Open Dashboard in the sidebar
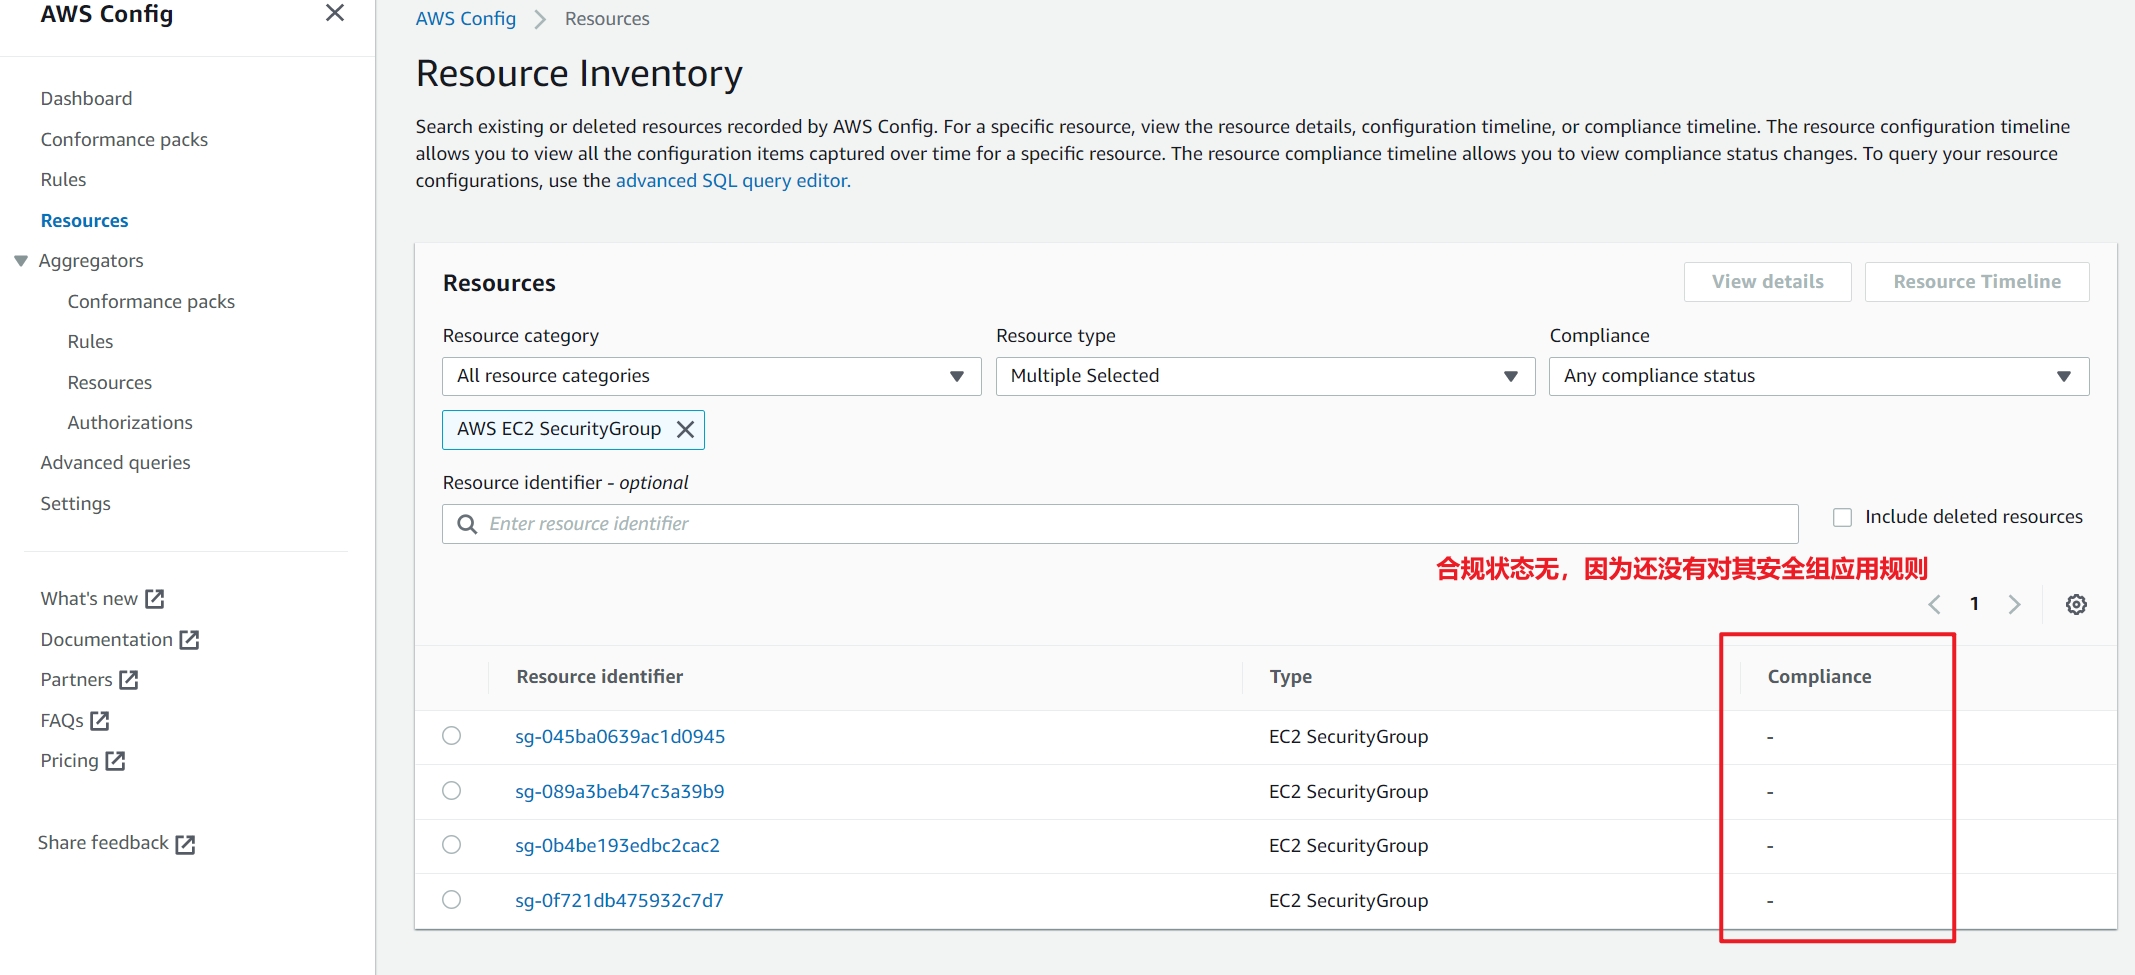Viewport: 2135px width, 975px height. (86, 99)
